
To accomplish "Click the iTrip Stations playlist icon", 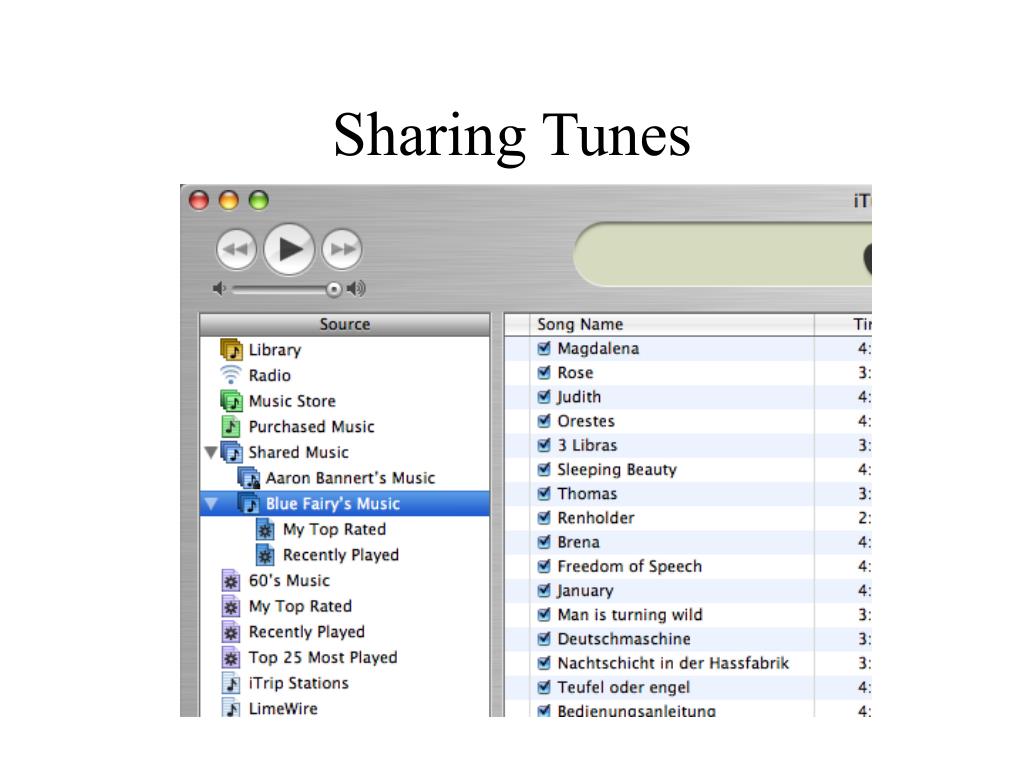I will [x=231, y=683].
